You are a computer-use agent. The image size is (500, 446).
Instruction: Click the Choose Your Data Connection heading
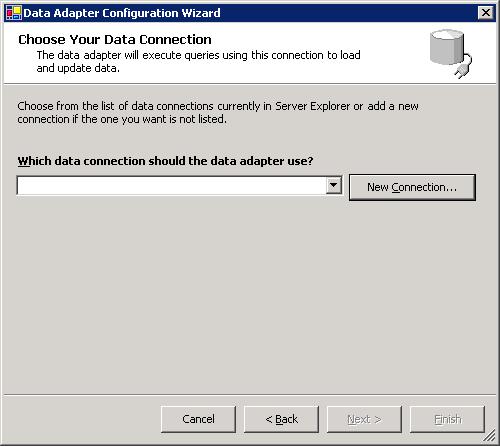pos(115,39)
